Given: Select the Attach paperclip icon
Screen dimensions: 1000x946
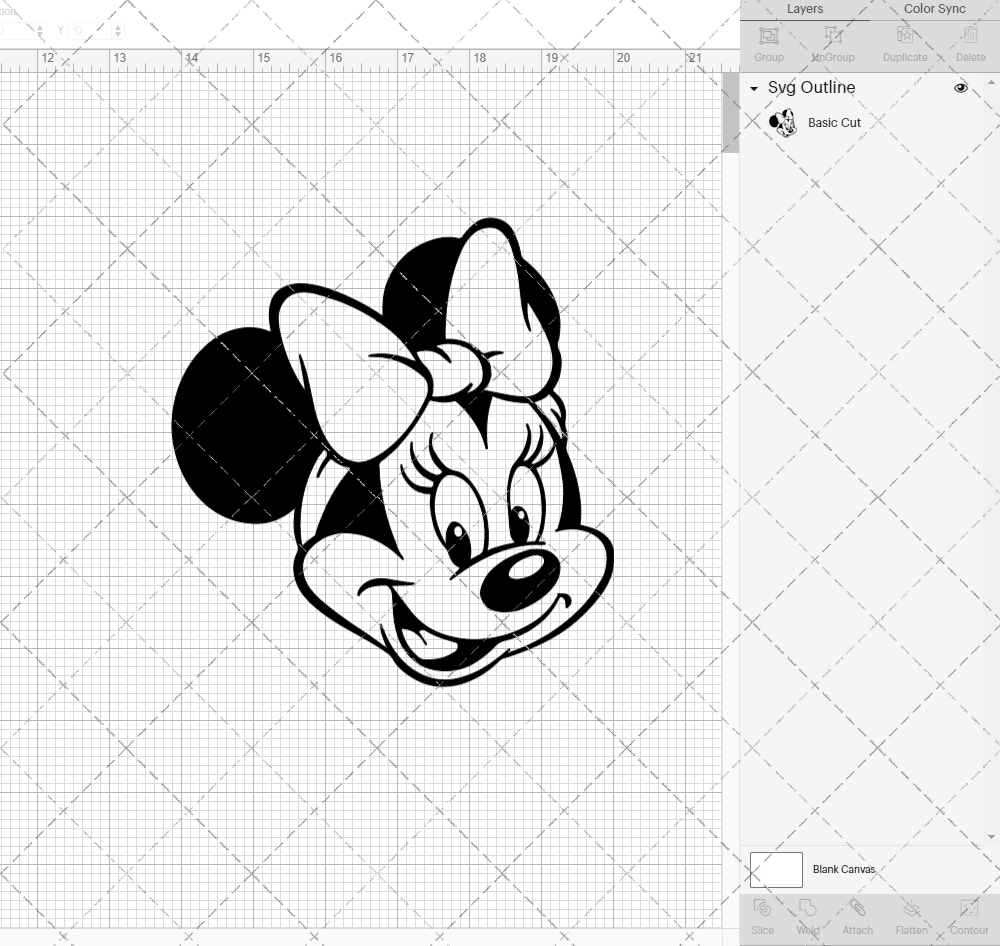Looking at the screenshot, I should (857, 908).
